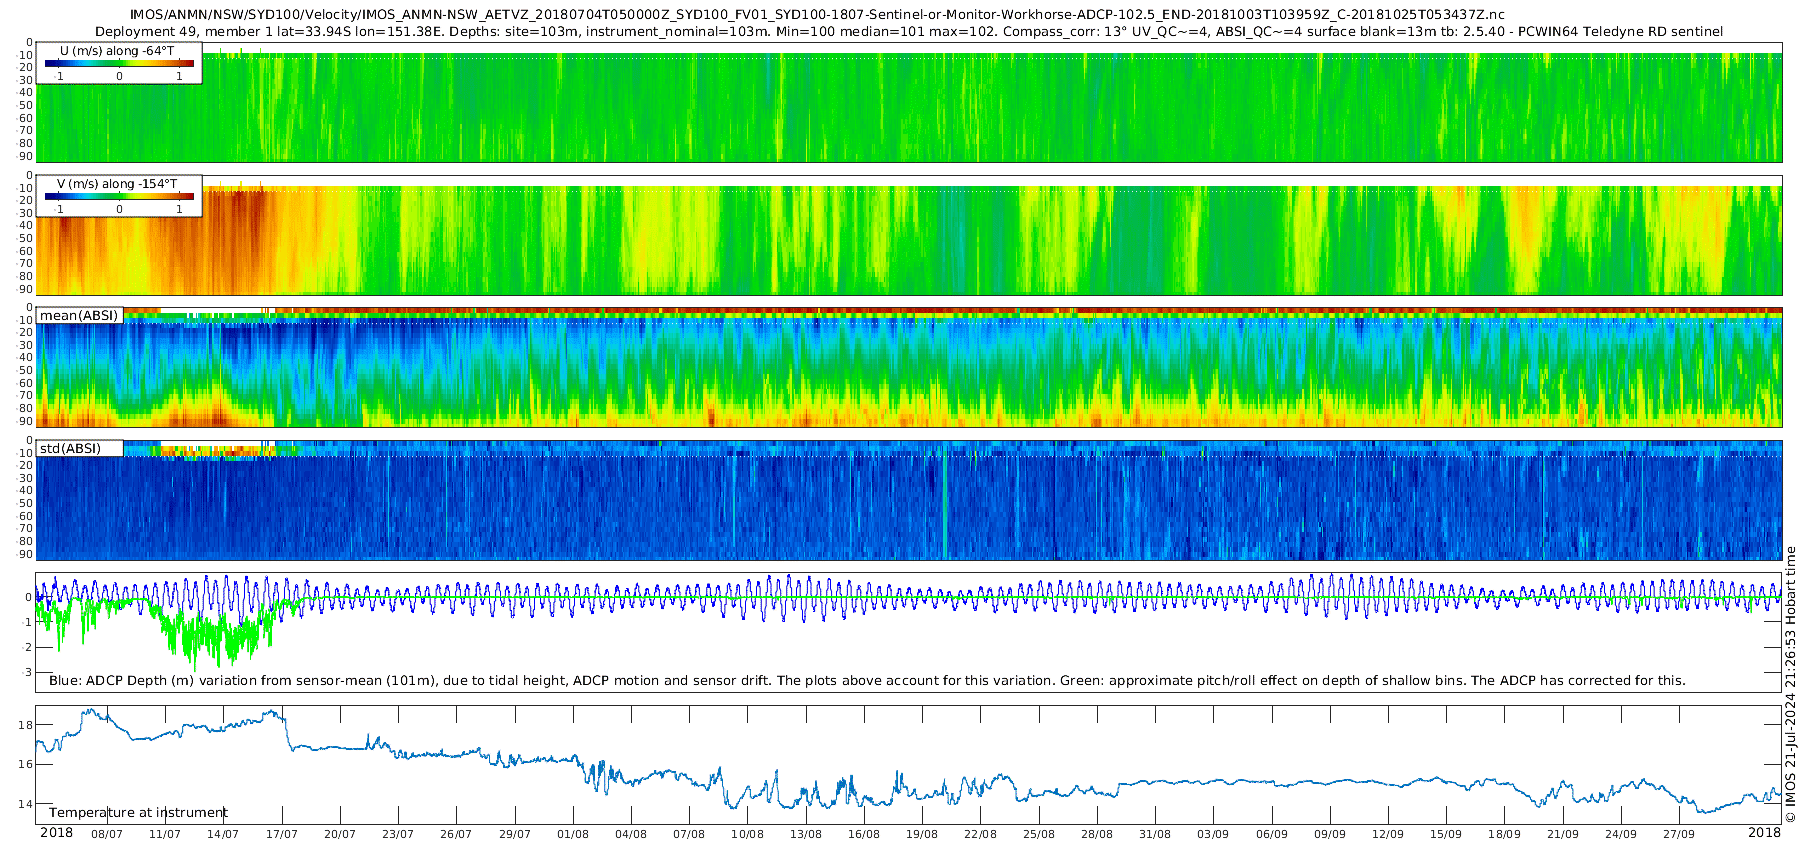Click the file path title at top
The width and height of the screenshot is (1800, 850).
[x=817, y=15]
